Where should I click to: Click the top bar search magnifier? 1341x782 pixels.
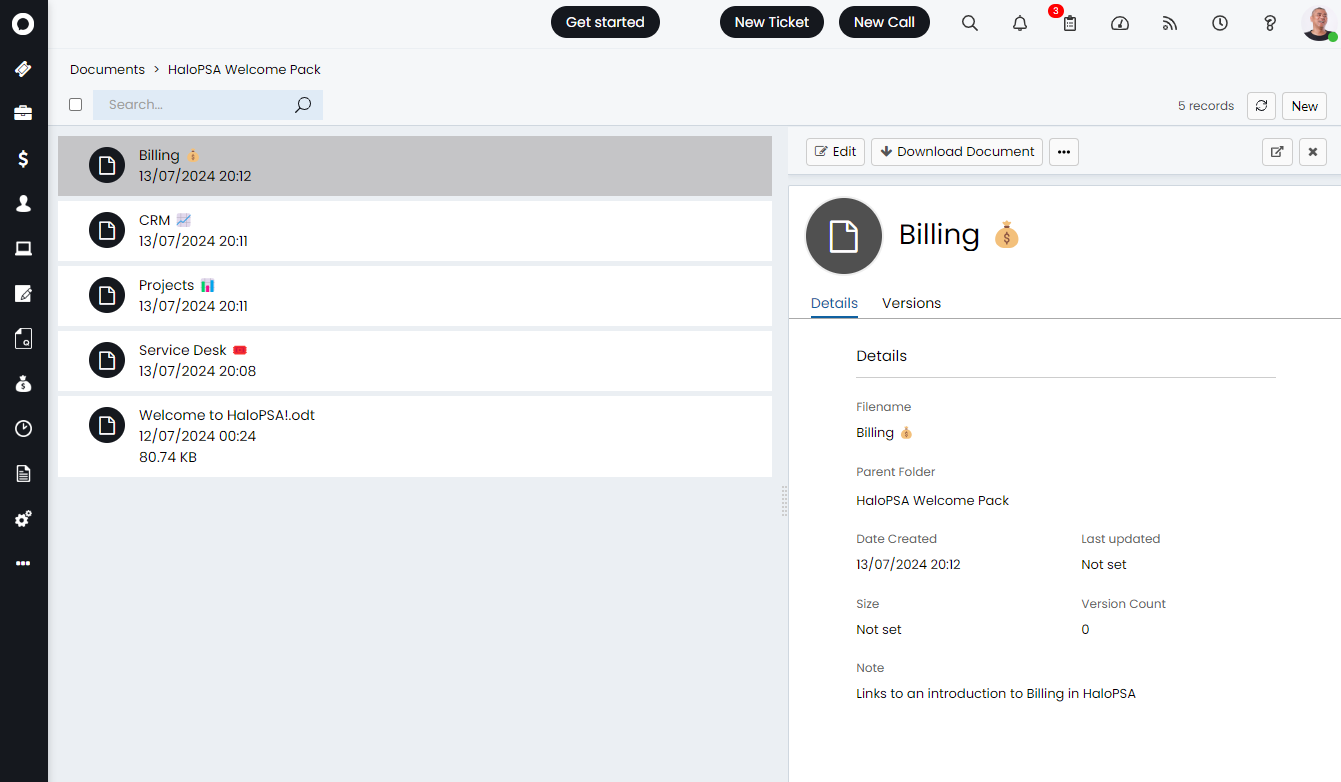pos(970,23)
